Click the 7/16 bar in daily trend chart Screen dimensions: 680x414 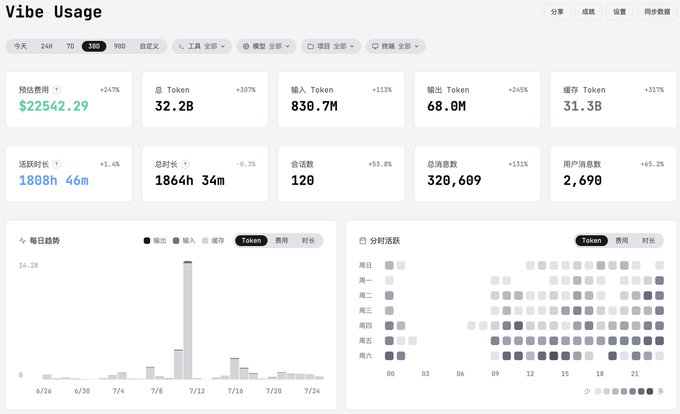tap(235, 368)
